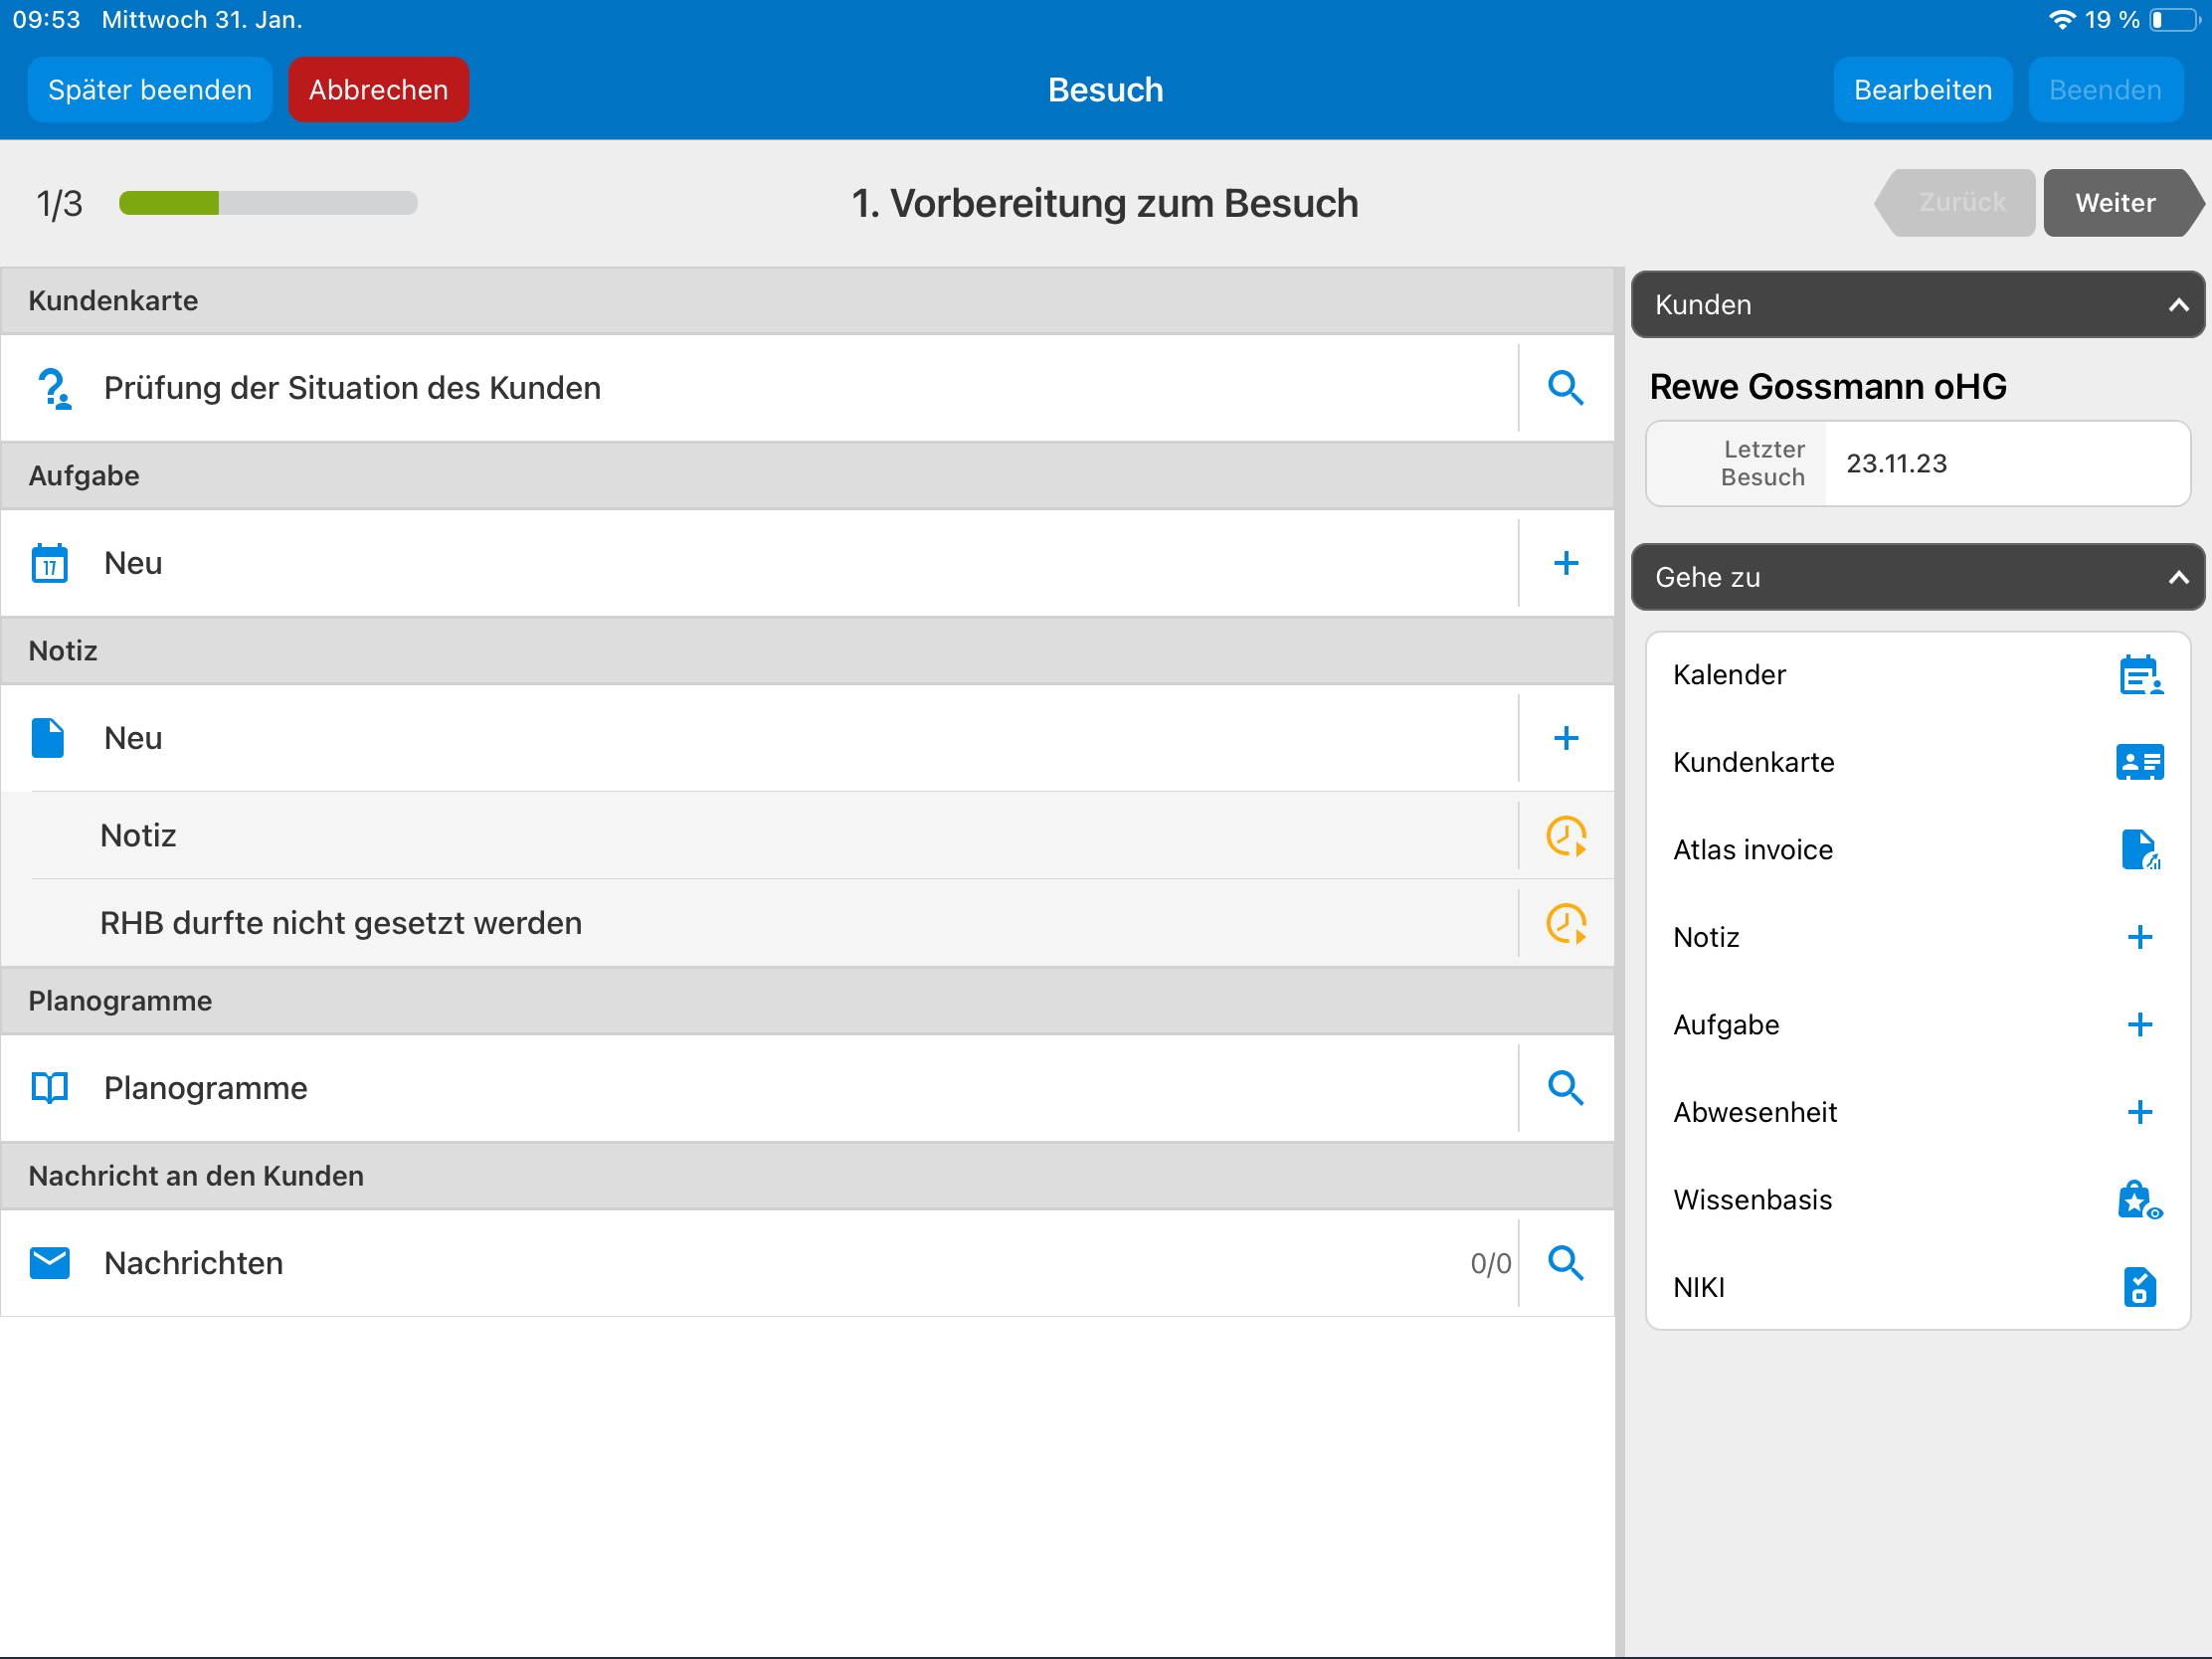The height and width of the screenshot is (1659, 2212).
Task: Open Planogramme search magnifier icon
Action: pyautogui.click(x=1565, y=1088)
